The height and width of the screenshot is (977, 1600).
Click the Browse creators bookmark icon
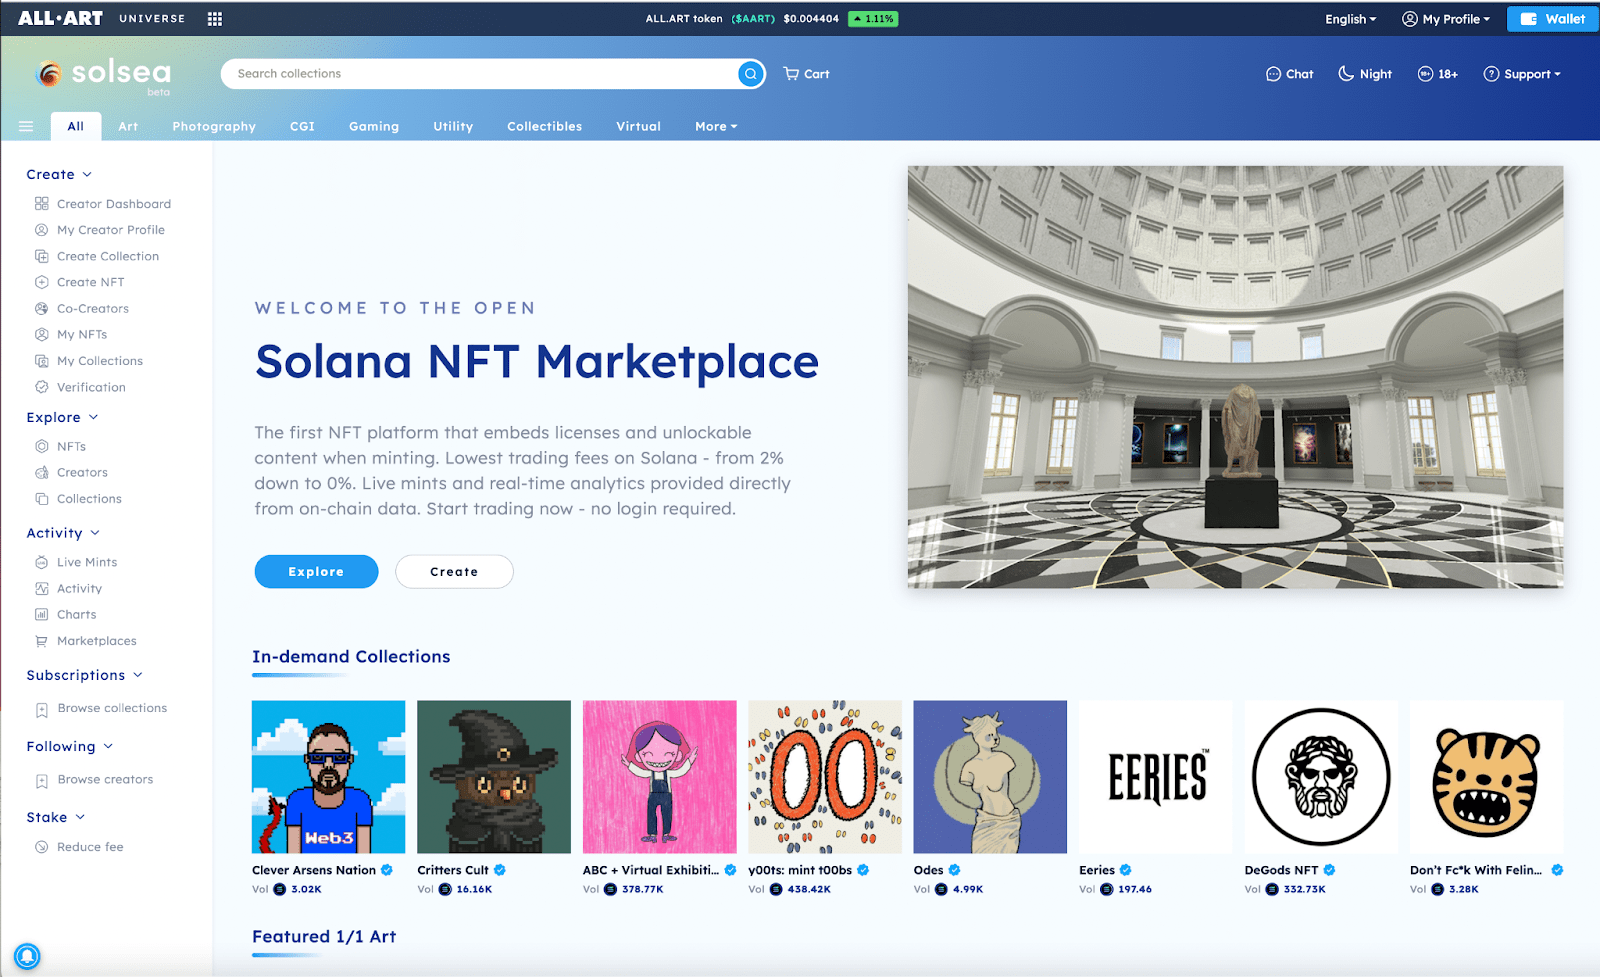[x=42, y=780]
